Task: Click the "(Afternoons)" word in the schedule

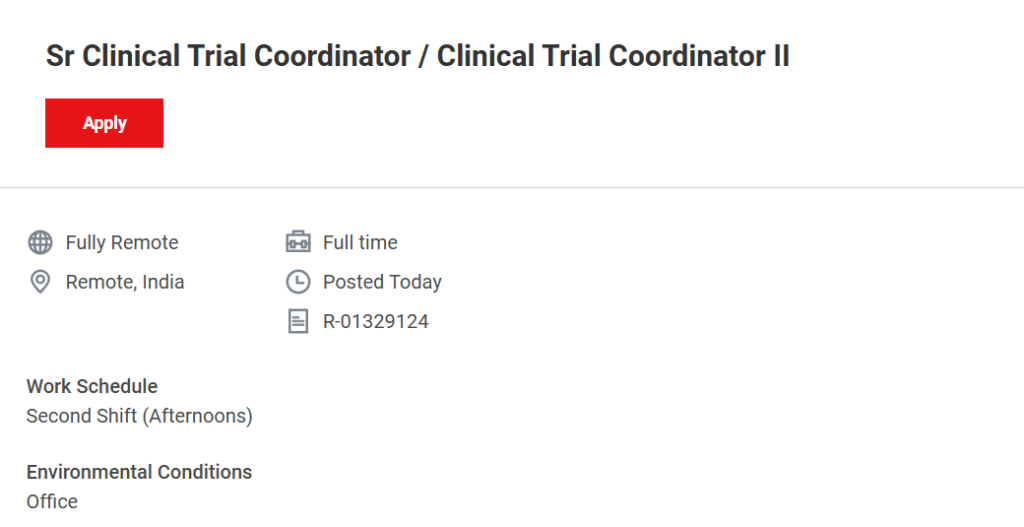Action: click(198, 416)
